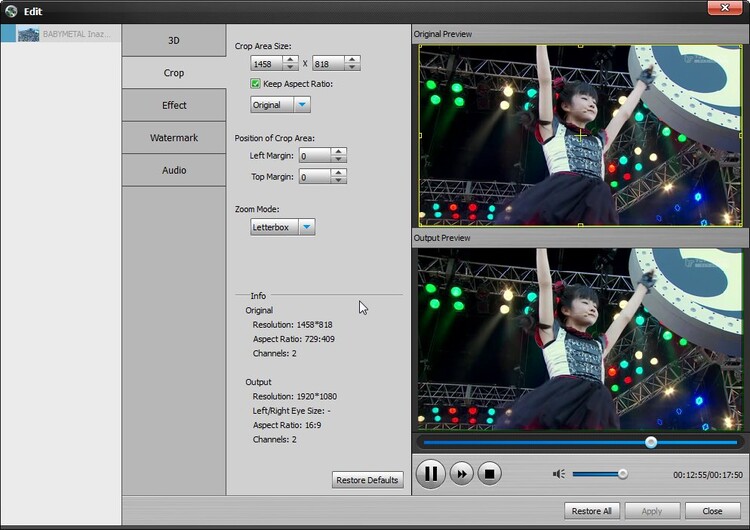Stop the preview playback
The height and width of the screenshot is (530, 750).
click(x=489, y=474)
